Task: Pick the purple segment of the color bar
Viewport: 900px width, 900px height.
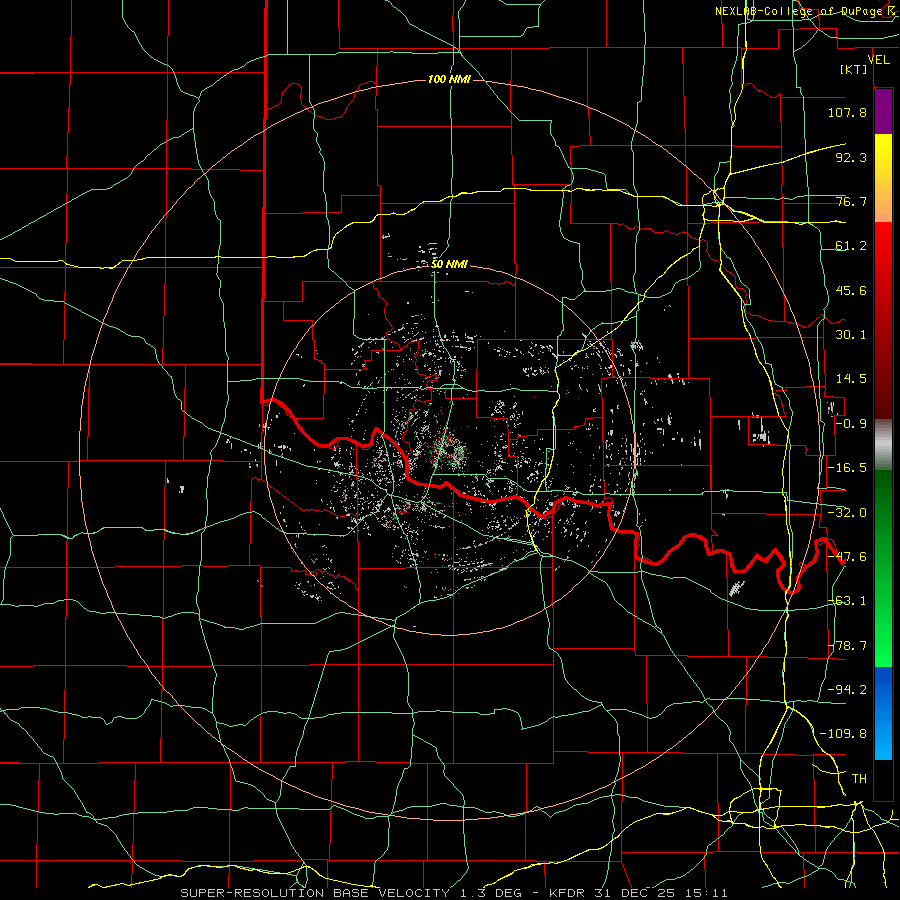Action: click(883, 111)
